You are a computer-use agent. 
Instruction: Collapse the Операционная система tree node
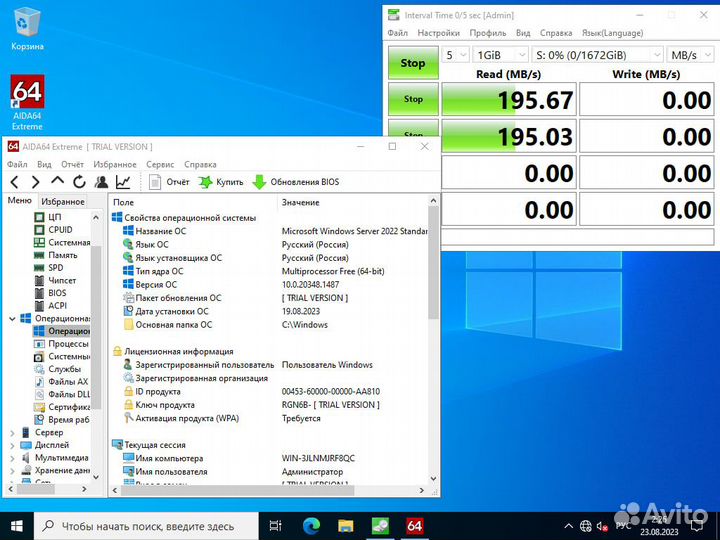pos(12,318)
